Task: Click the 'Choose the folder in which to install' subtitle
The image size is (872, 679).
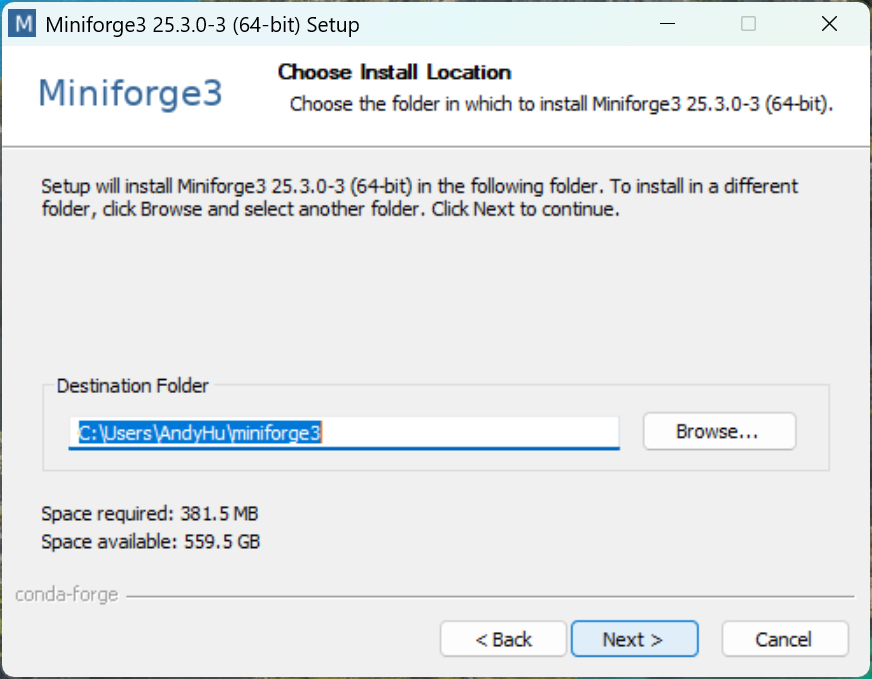Action: pos(561,104)
